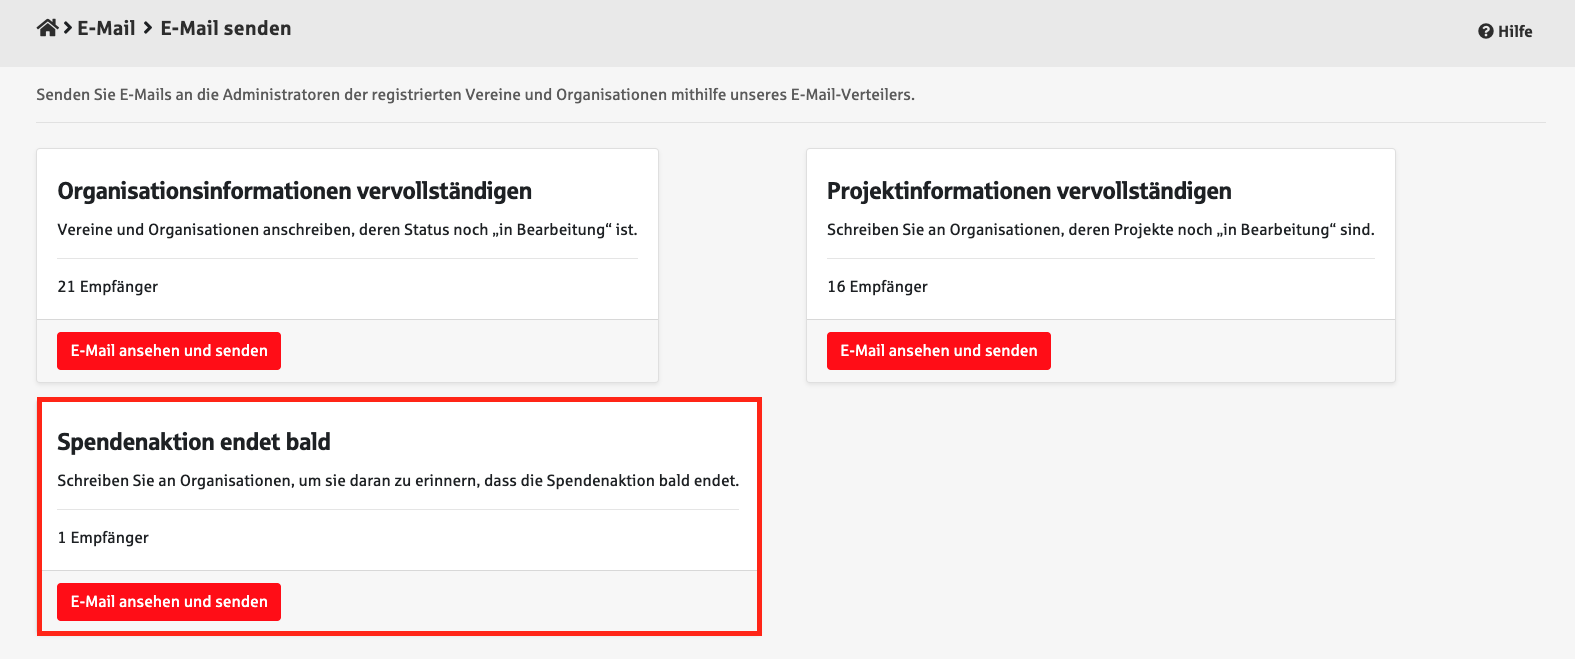Image resolution: width=1575 pixels, height=659 pixels.
Task: Click the question-mark icon beside Hilfe
Action: click(x=1485, y=31)
